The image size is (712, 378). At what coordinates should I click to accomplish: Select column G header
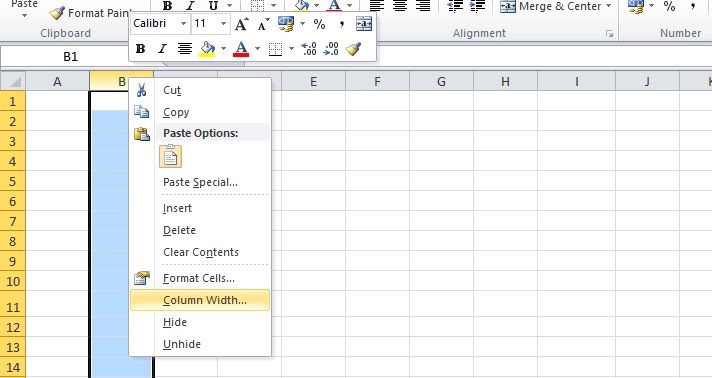point(441,81)
